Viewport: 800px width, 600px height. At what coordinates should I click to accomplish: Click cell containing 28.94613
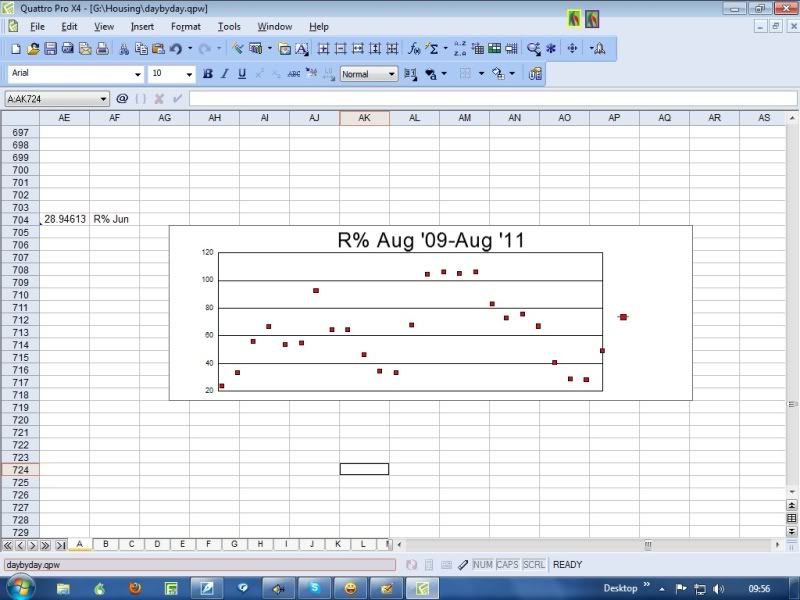pyautogui.click(x=64, y=219)
